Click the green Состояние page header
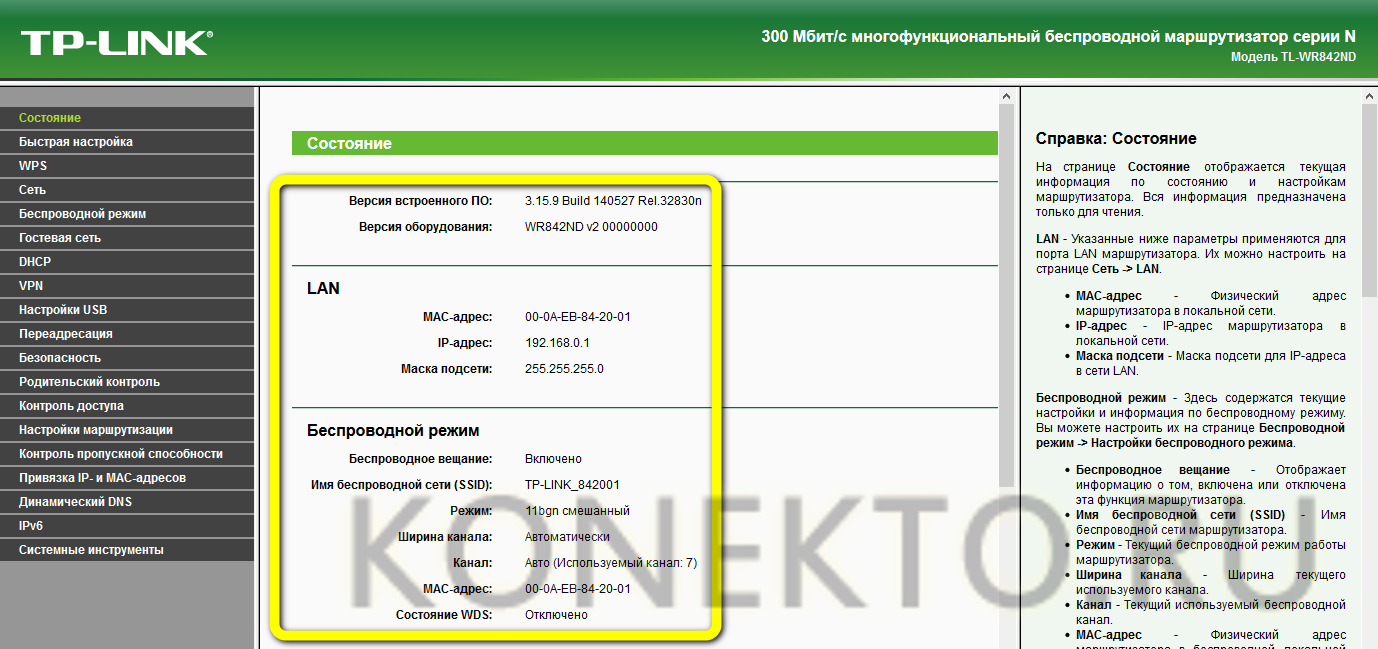 645,143
